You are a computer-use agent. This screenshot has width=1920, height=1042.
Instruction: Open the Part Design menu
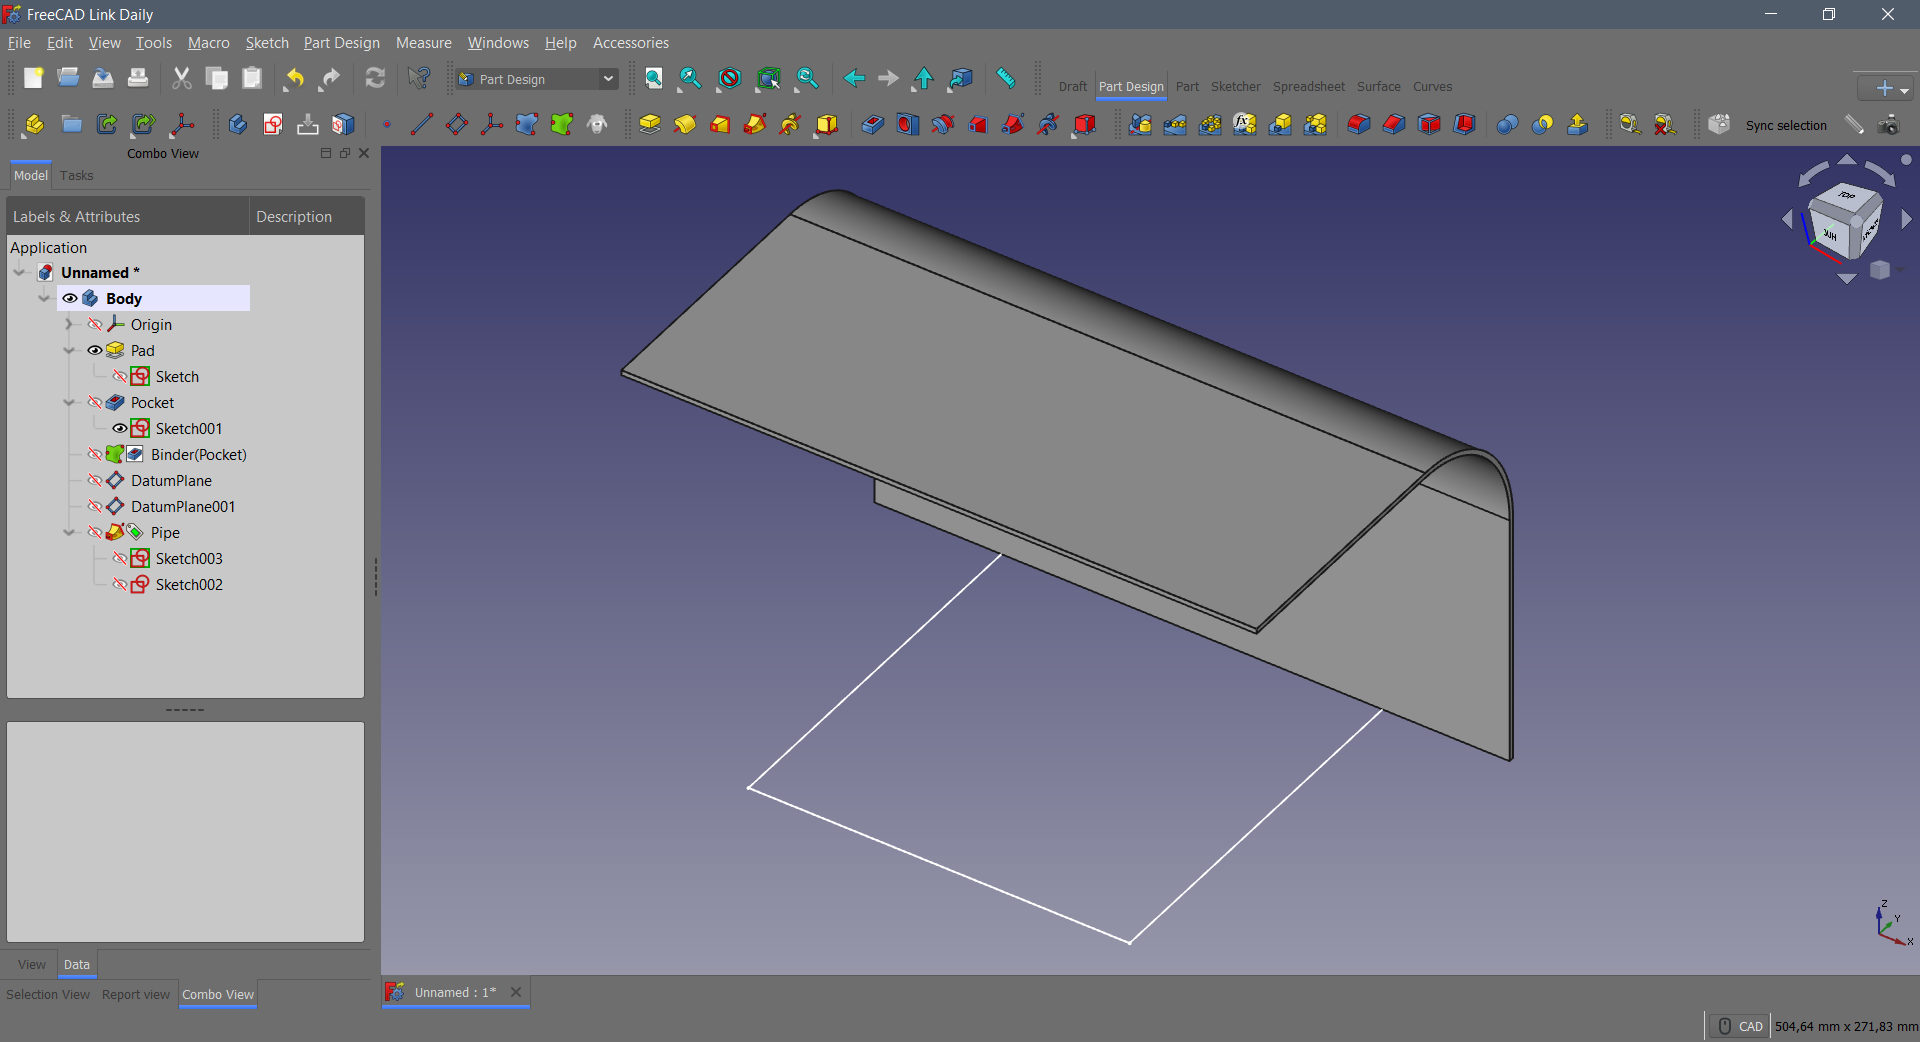click(341, 43)
